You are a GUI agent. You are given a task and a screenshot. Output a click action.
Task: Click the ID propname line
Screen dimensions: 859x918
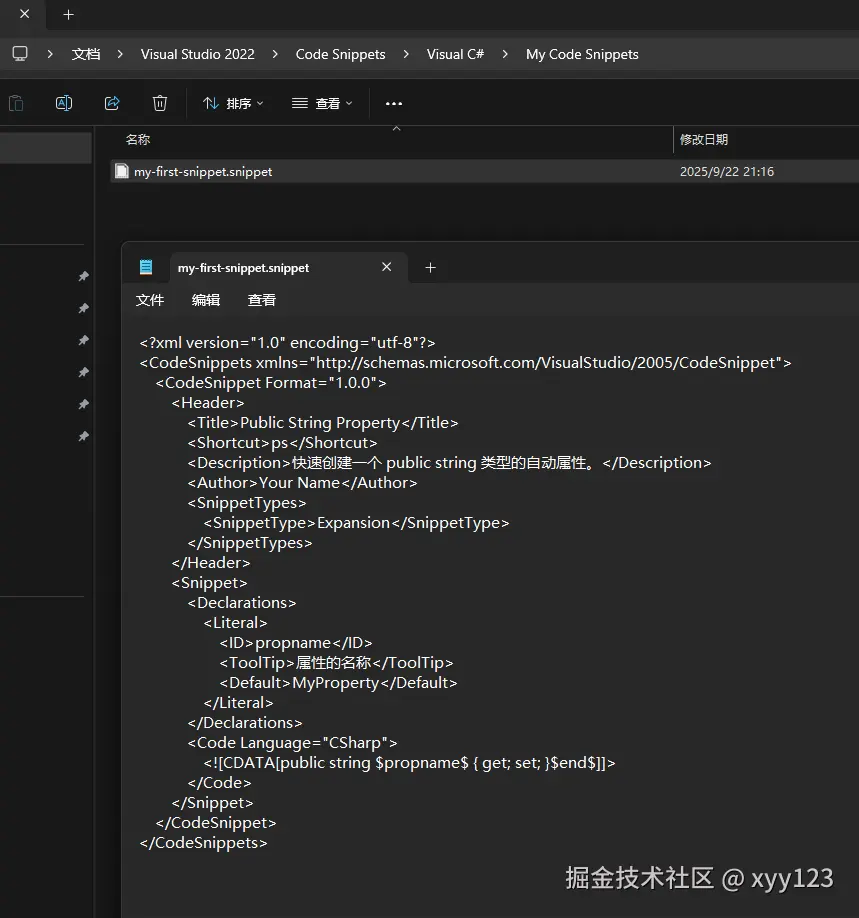tap(296, 643)
